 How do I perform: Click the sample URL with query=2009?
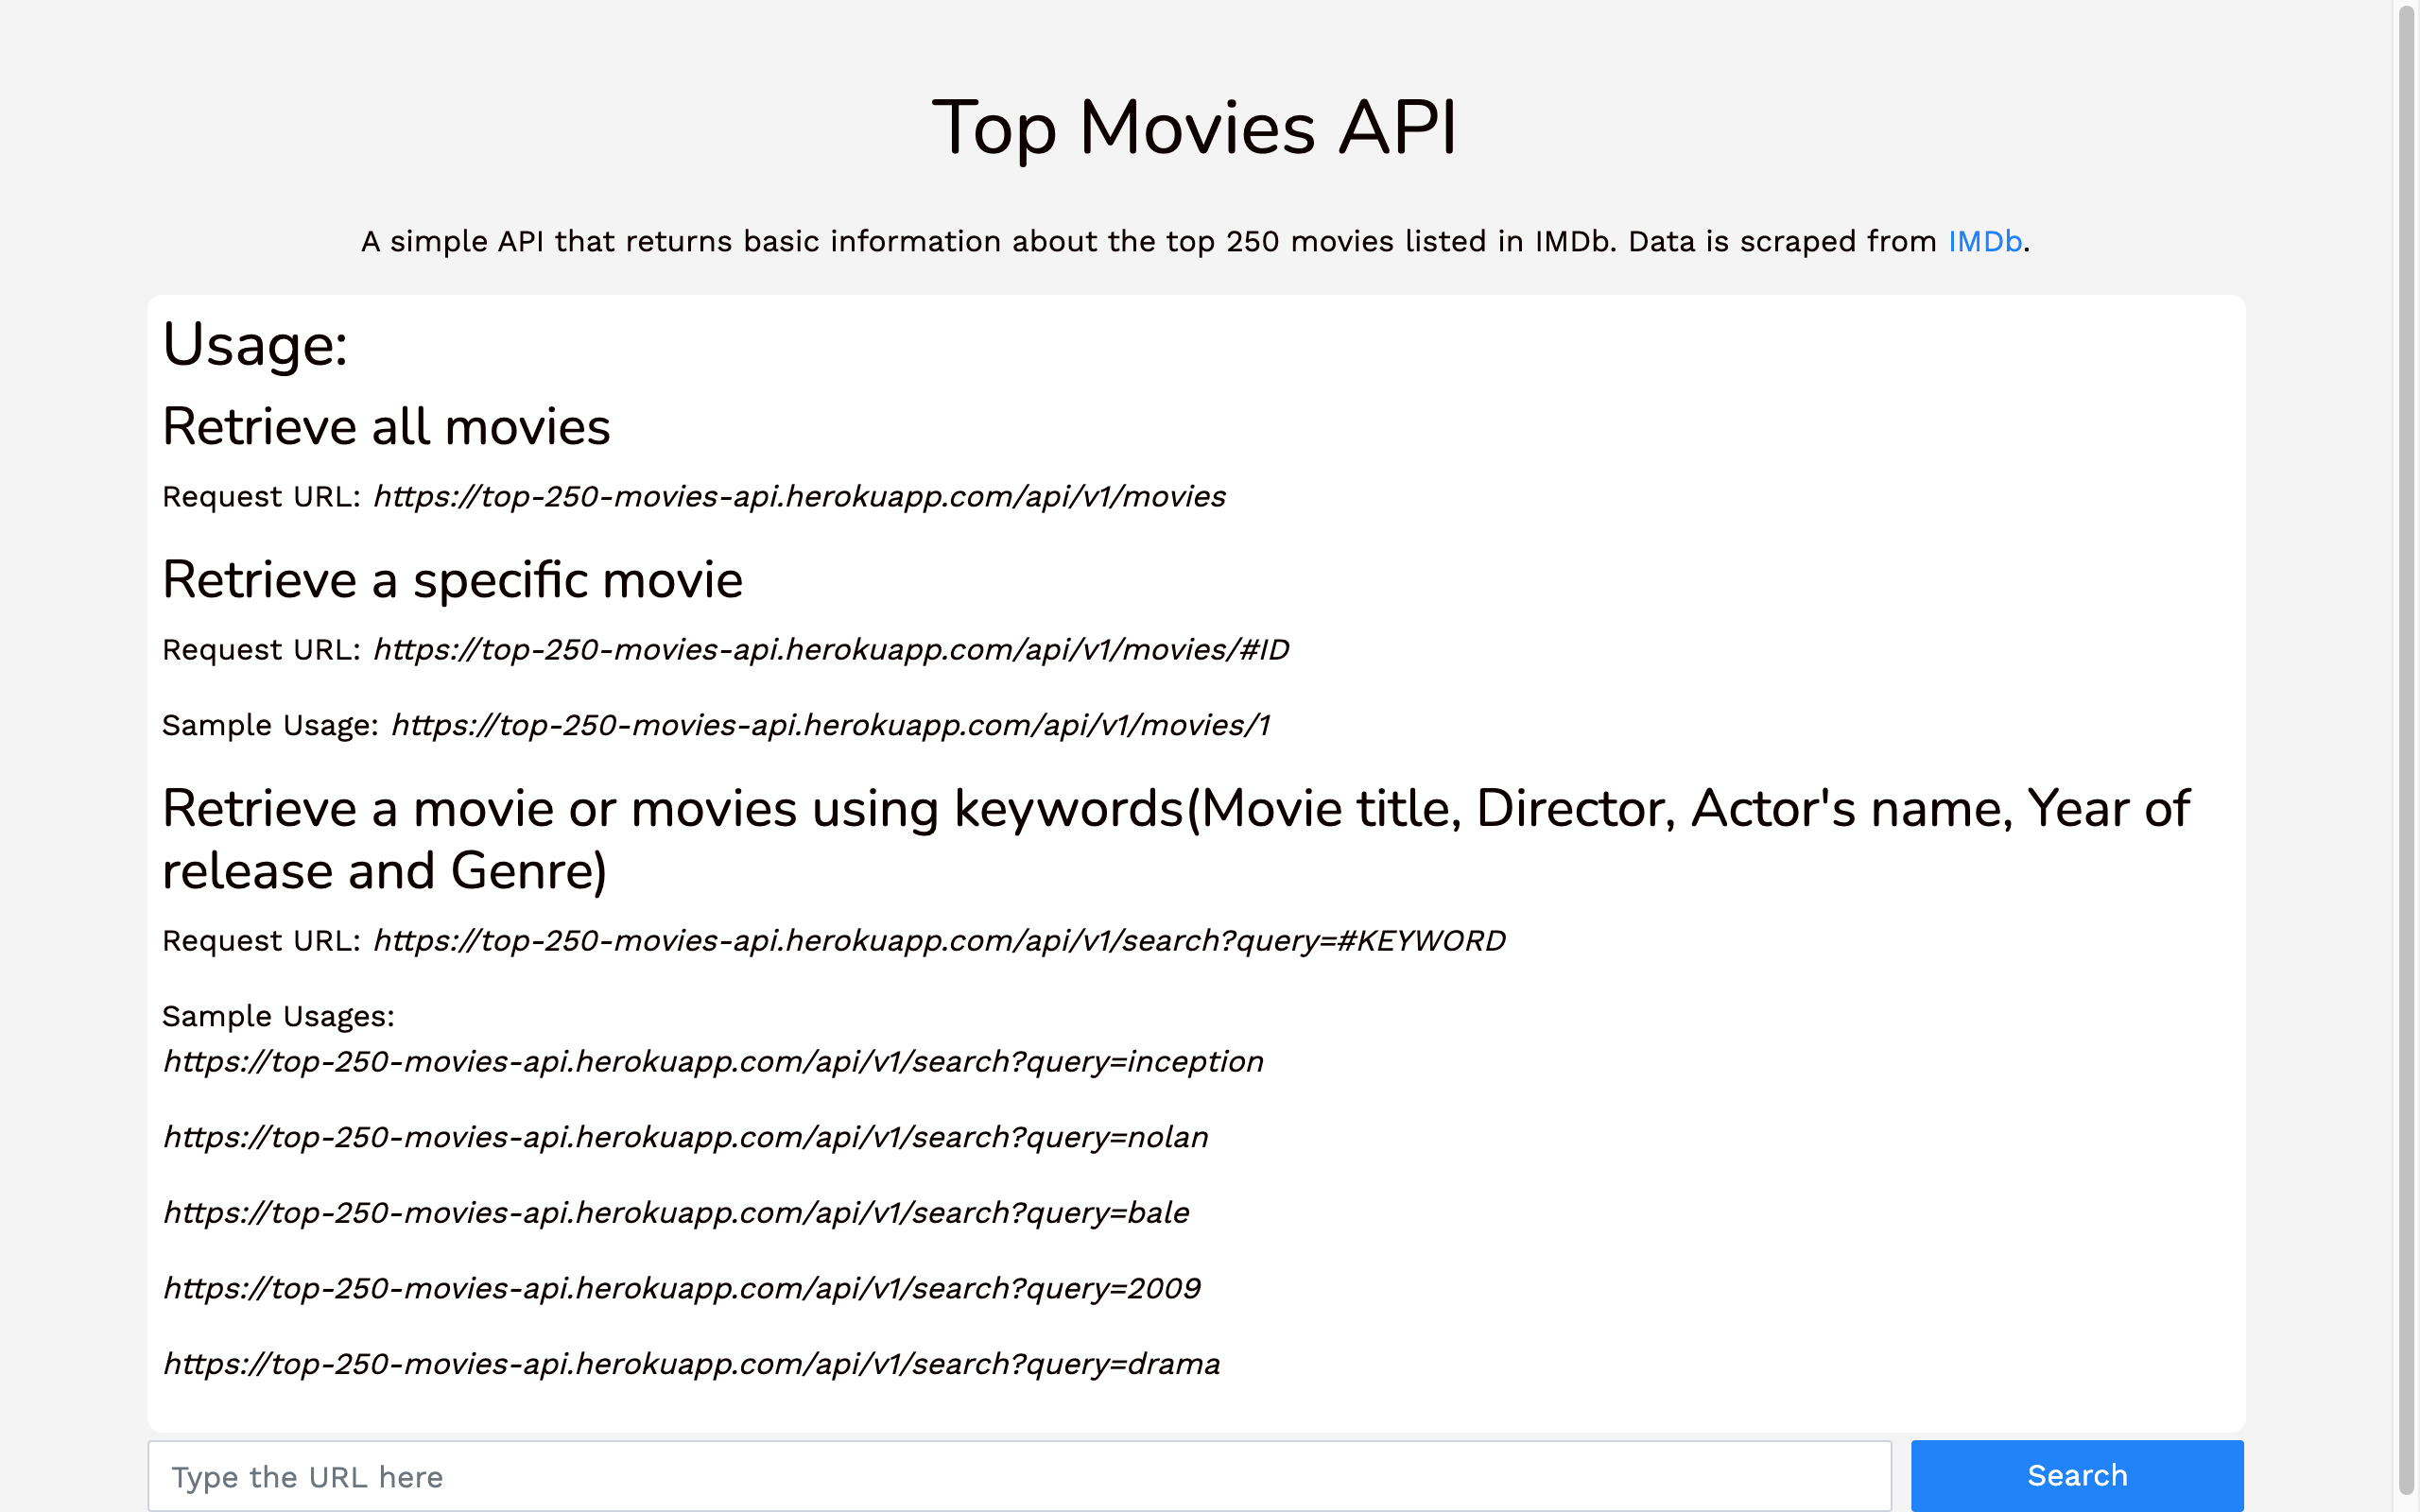coord(681,1289)
